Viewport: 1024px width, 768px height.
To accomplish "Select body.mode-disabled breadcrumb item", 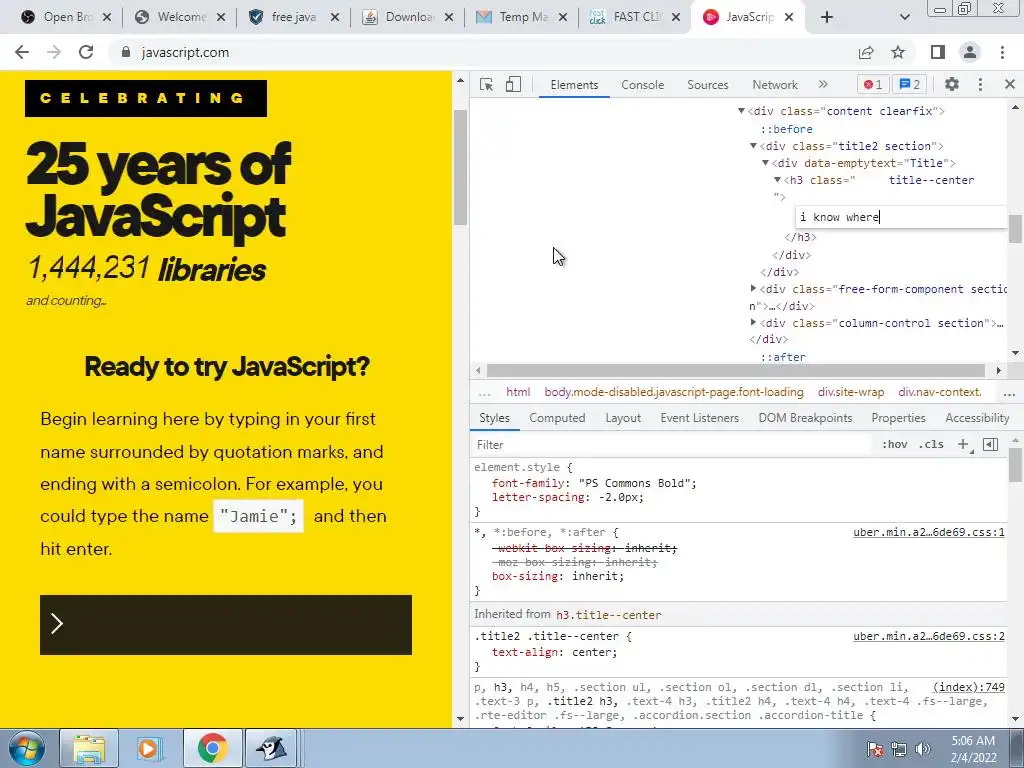I will click(673, 392).
